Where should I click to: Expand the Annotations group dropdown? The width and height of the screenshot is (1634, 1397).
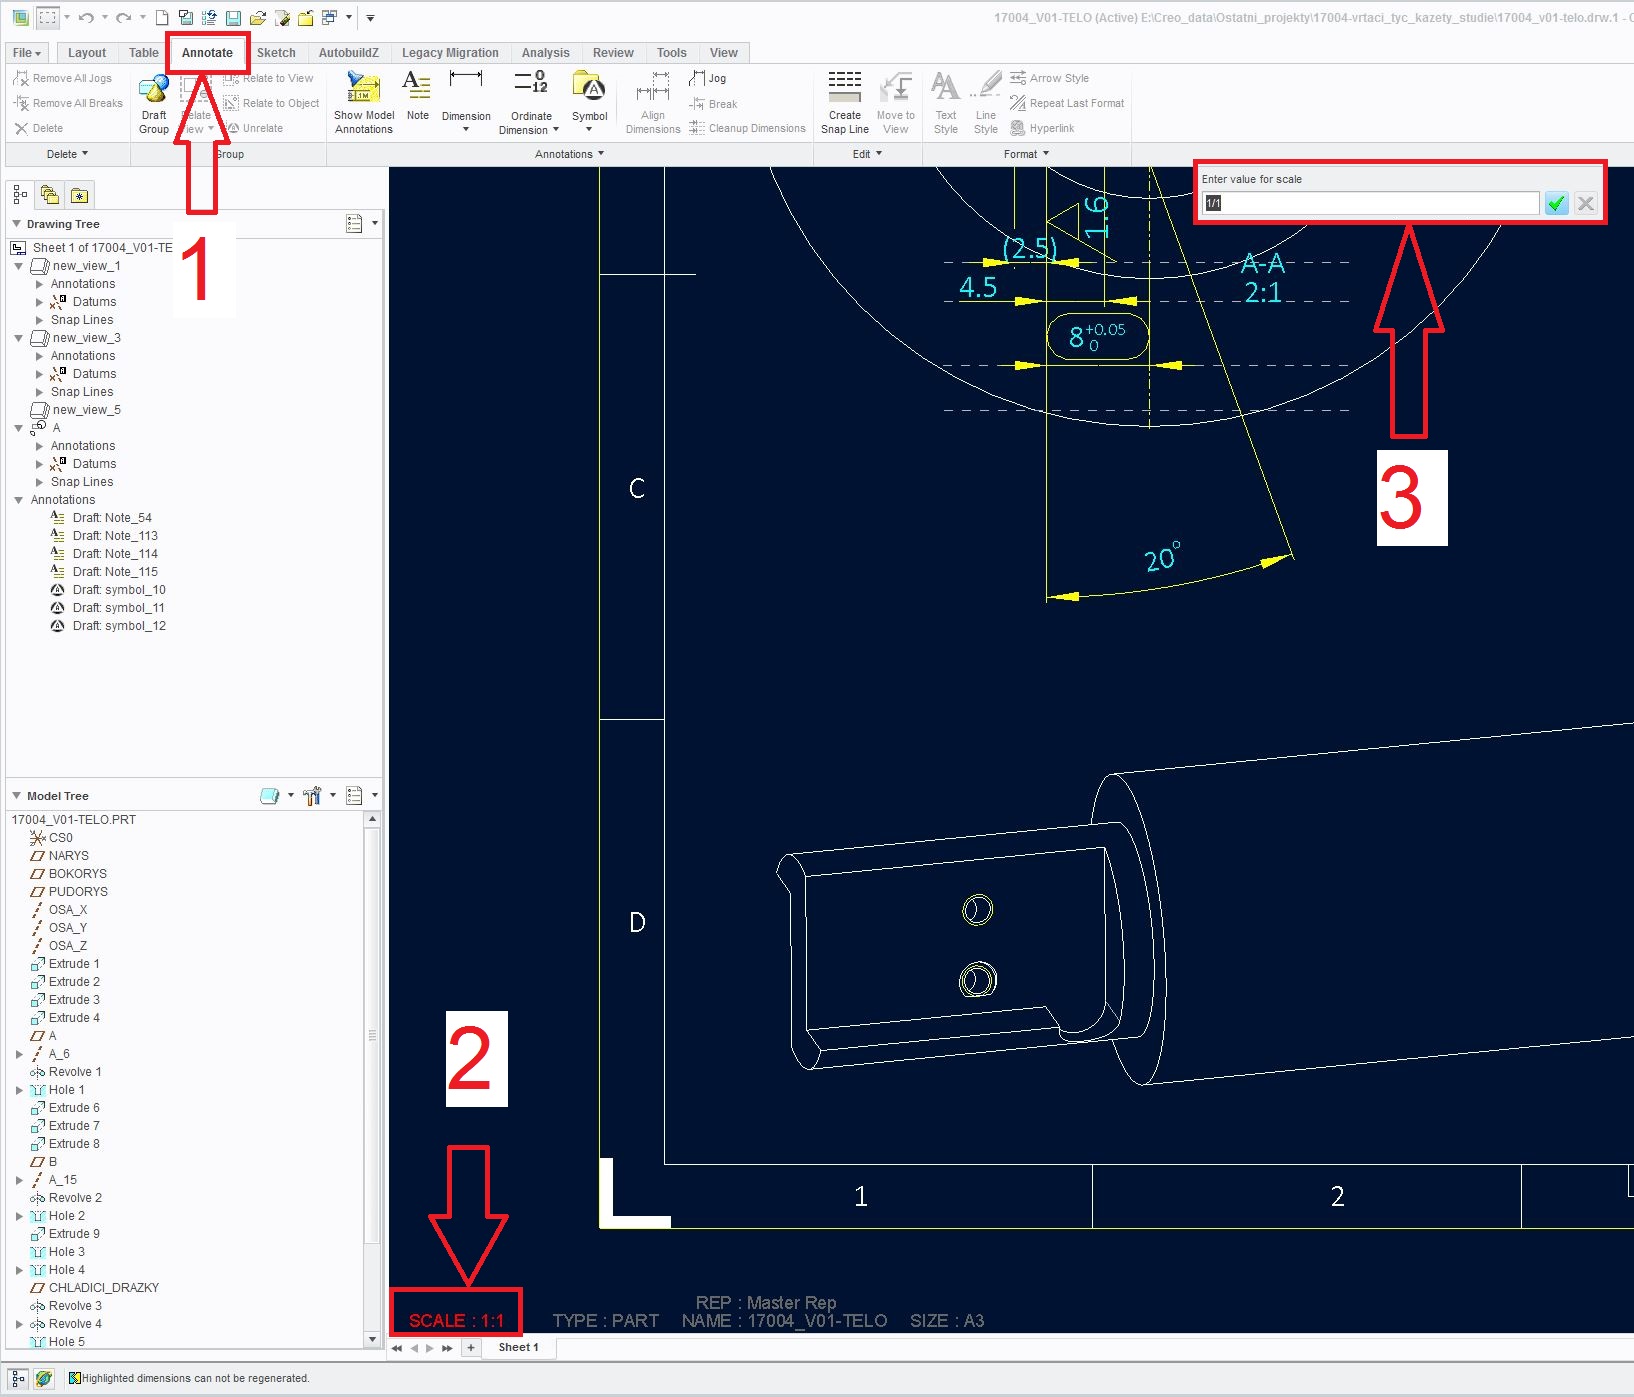570,154
